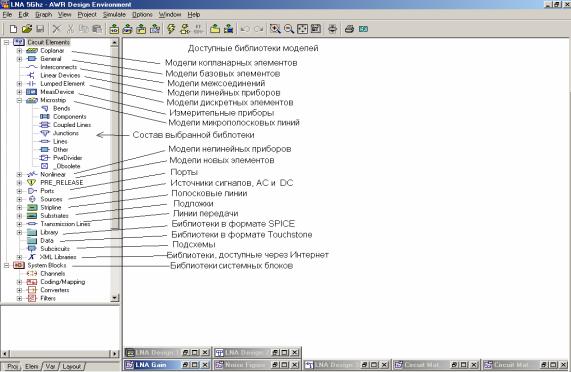Open the Help menu

coord(194,15)
